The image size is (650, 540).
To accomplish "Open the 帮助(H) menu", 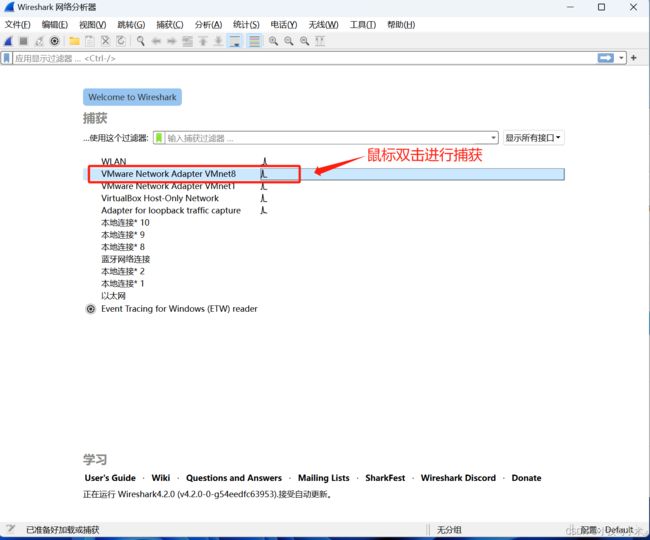I will (x=401, y=25).
